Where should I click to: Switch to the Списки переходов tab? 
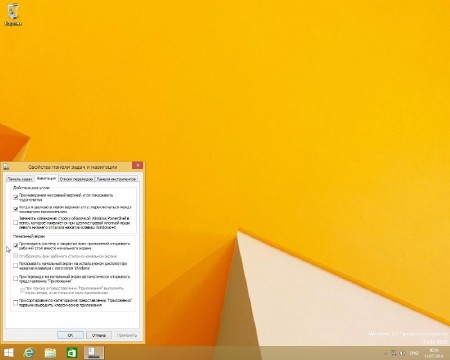pos(76,179)
